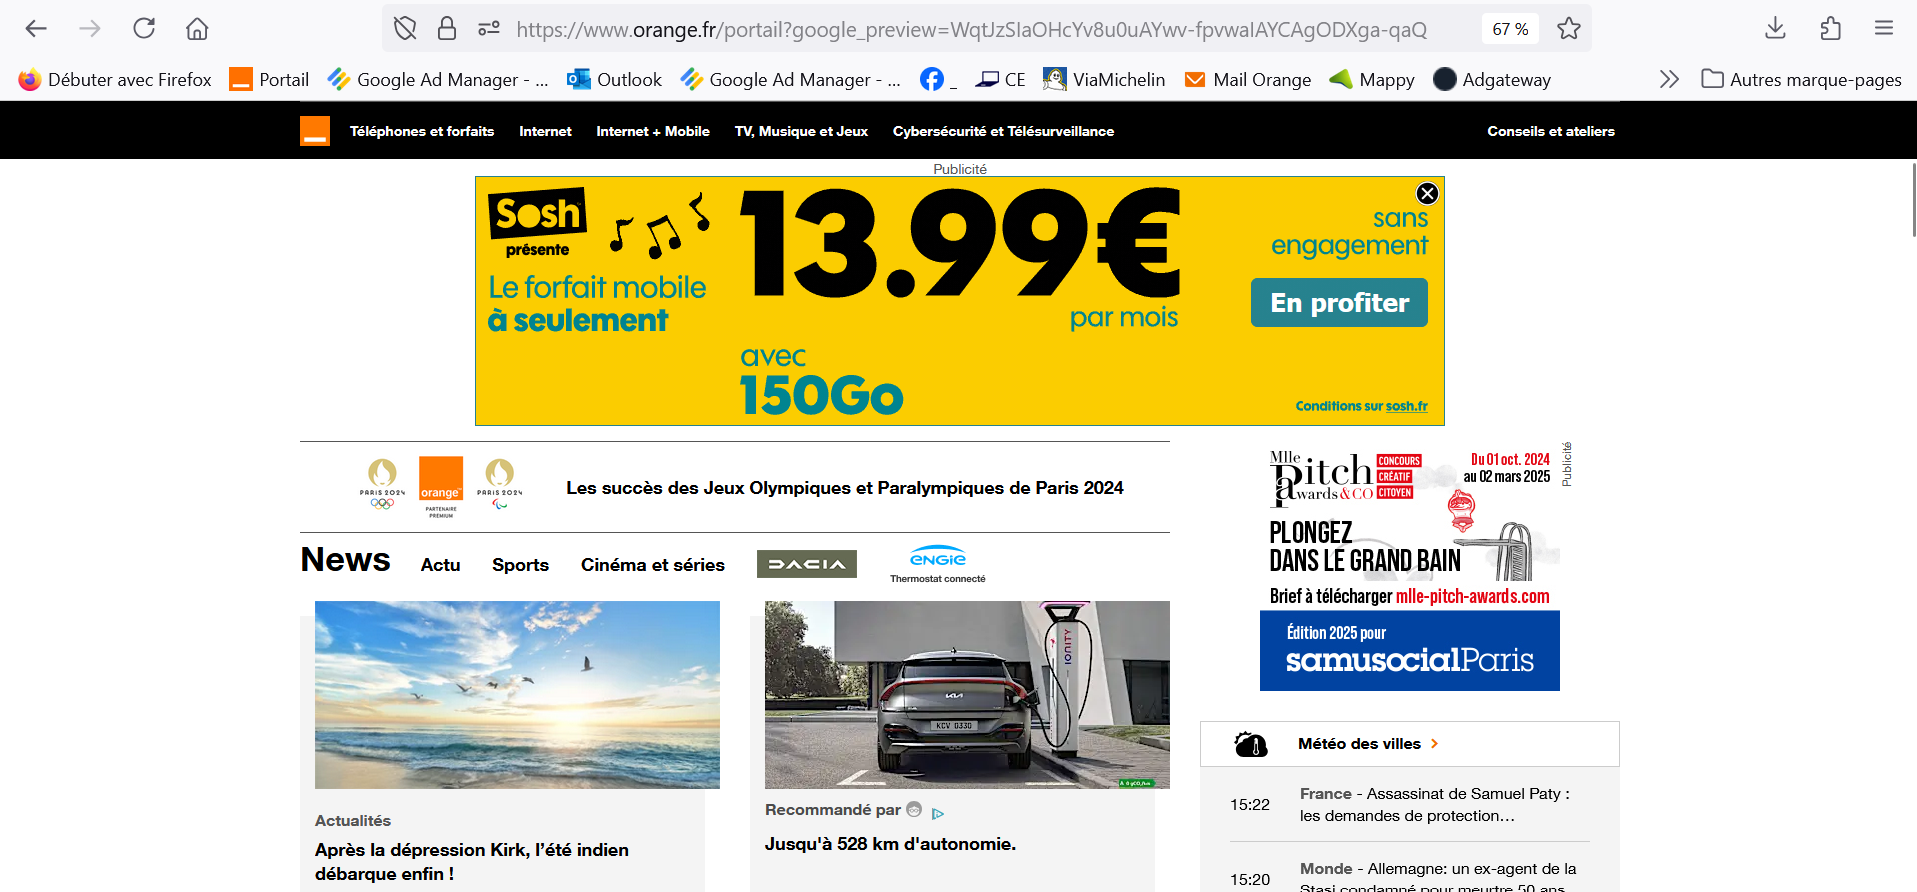Select the Sports tab
The image size is (1917, 892).
pos(520,565)
